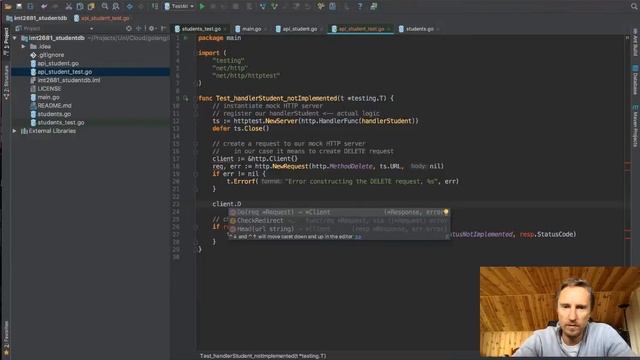Click the Test_handlerStudent_notImplemented breadcrumb at bottom

click(x=263, y=356)
